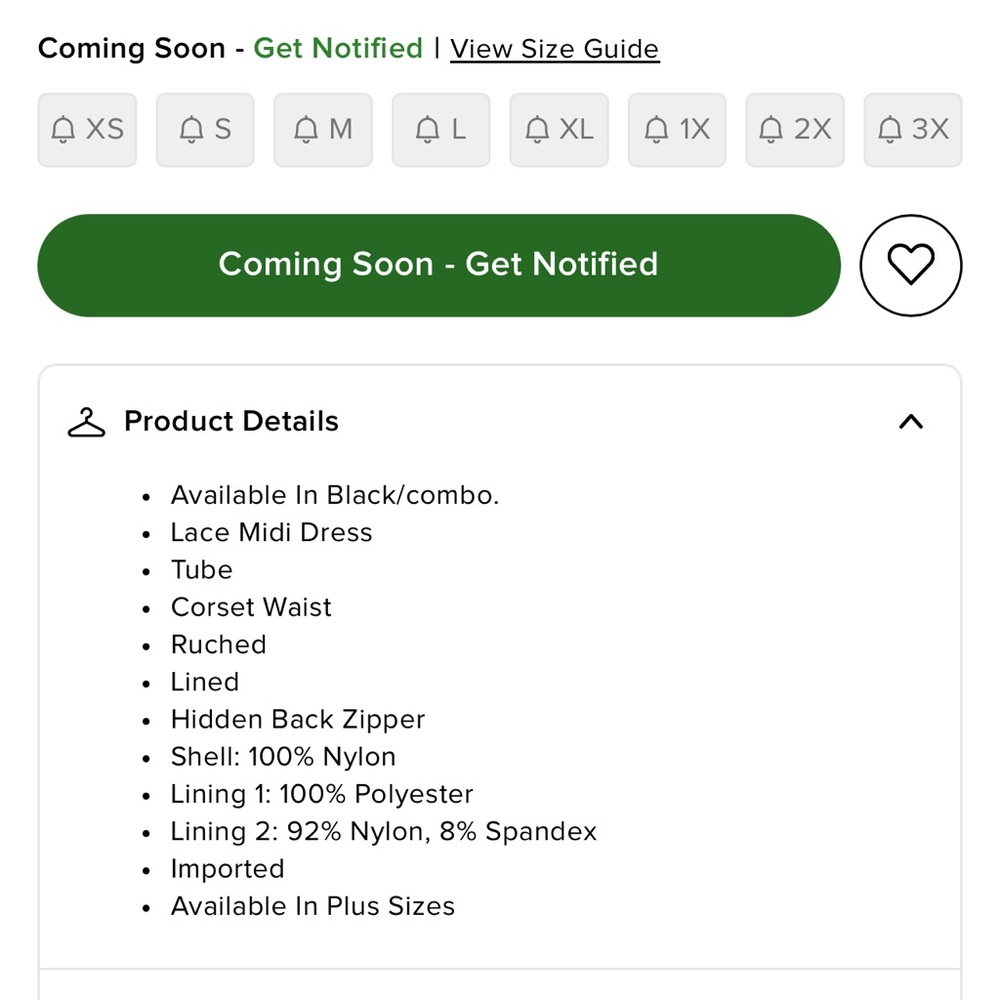Click the hanger icon beside Product Details
The height and width of the screenshot is (1000, 1000).
pos(86,422)
